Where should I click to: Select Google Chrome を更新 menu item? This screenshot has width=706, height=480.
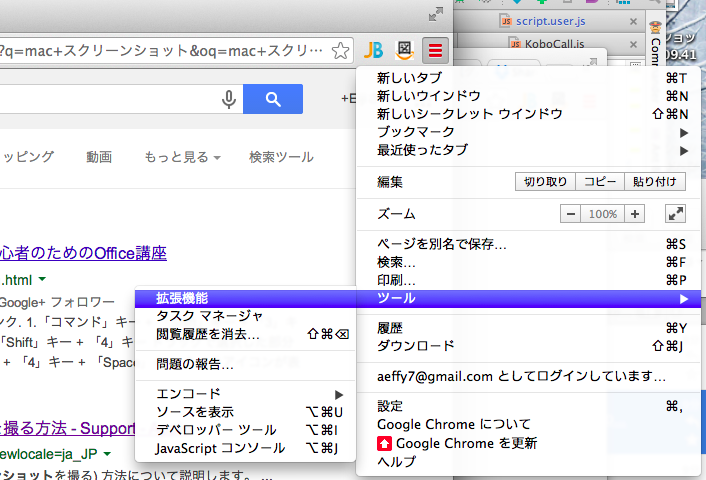[529, 444]
